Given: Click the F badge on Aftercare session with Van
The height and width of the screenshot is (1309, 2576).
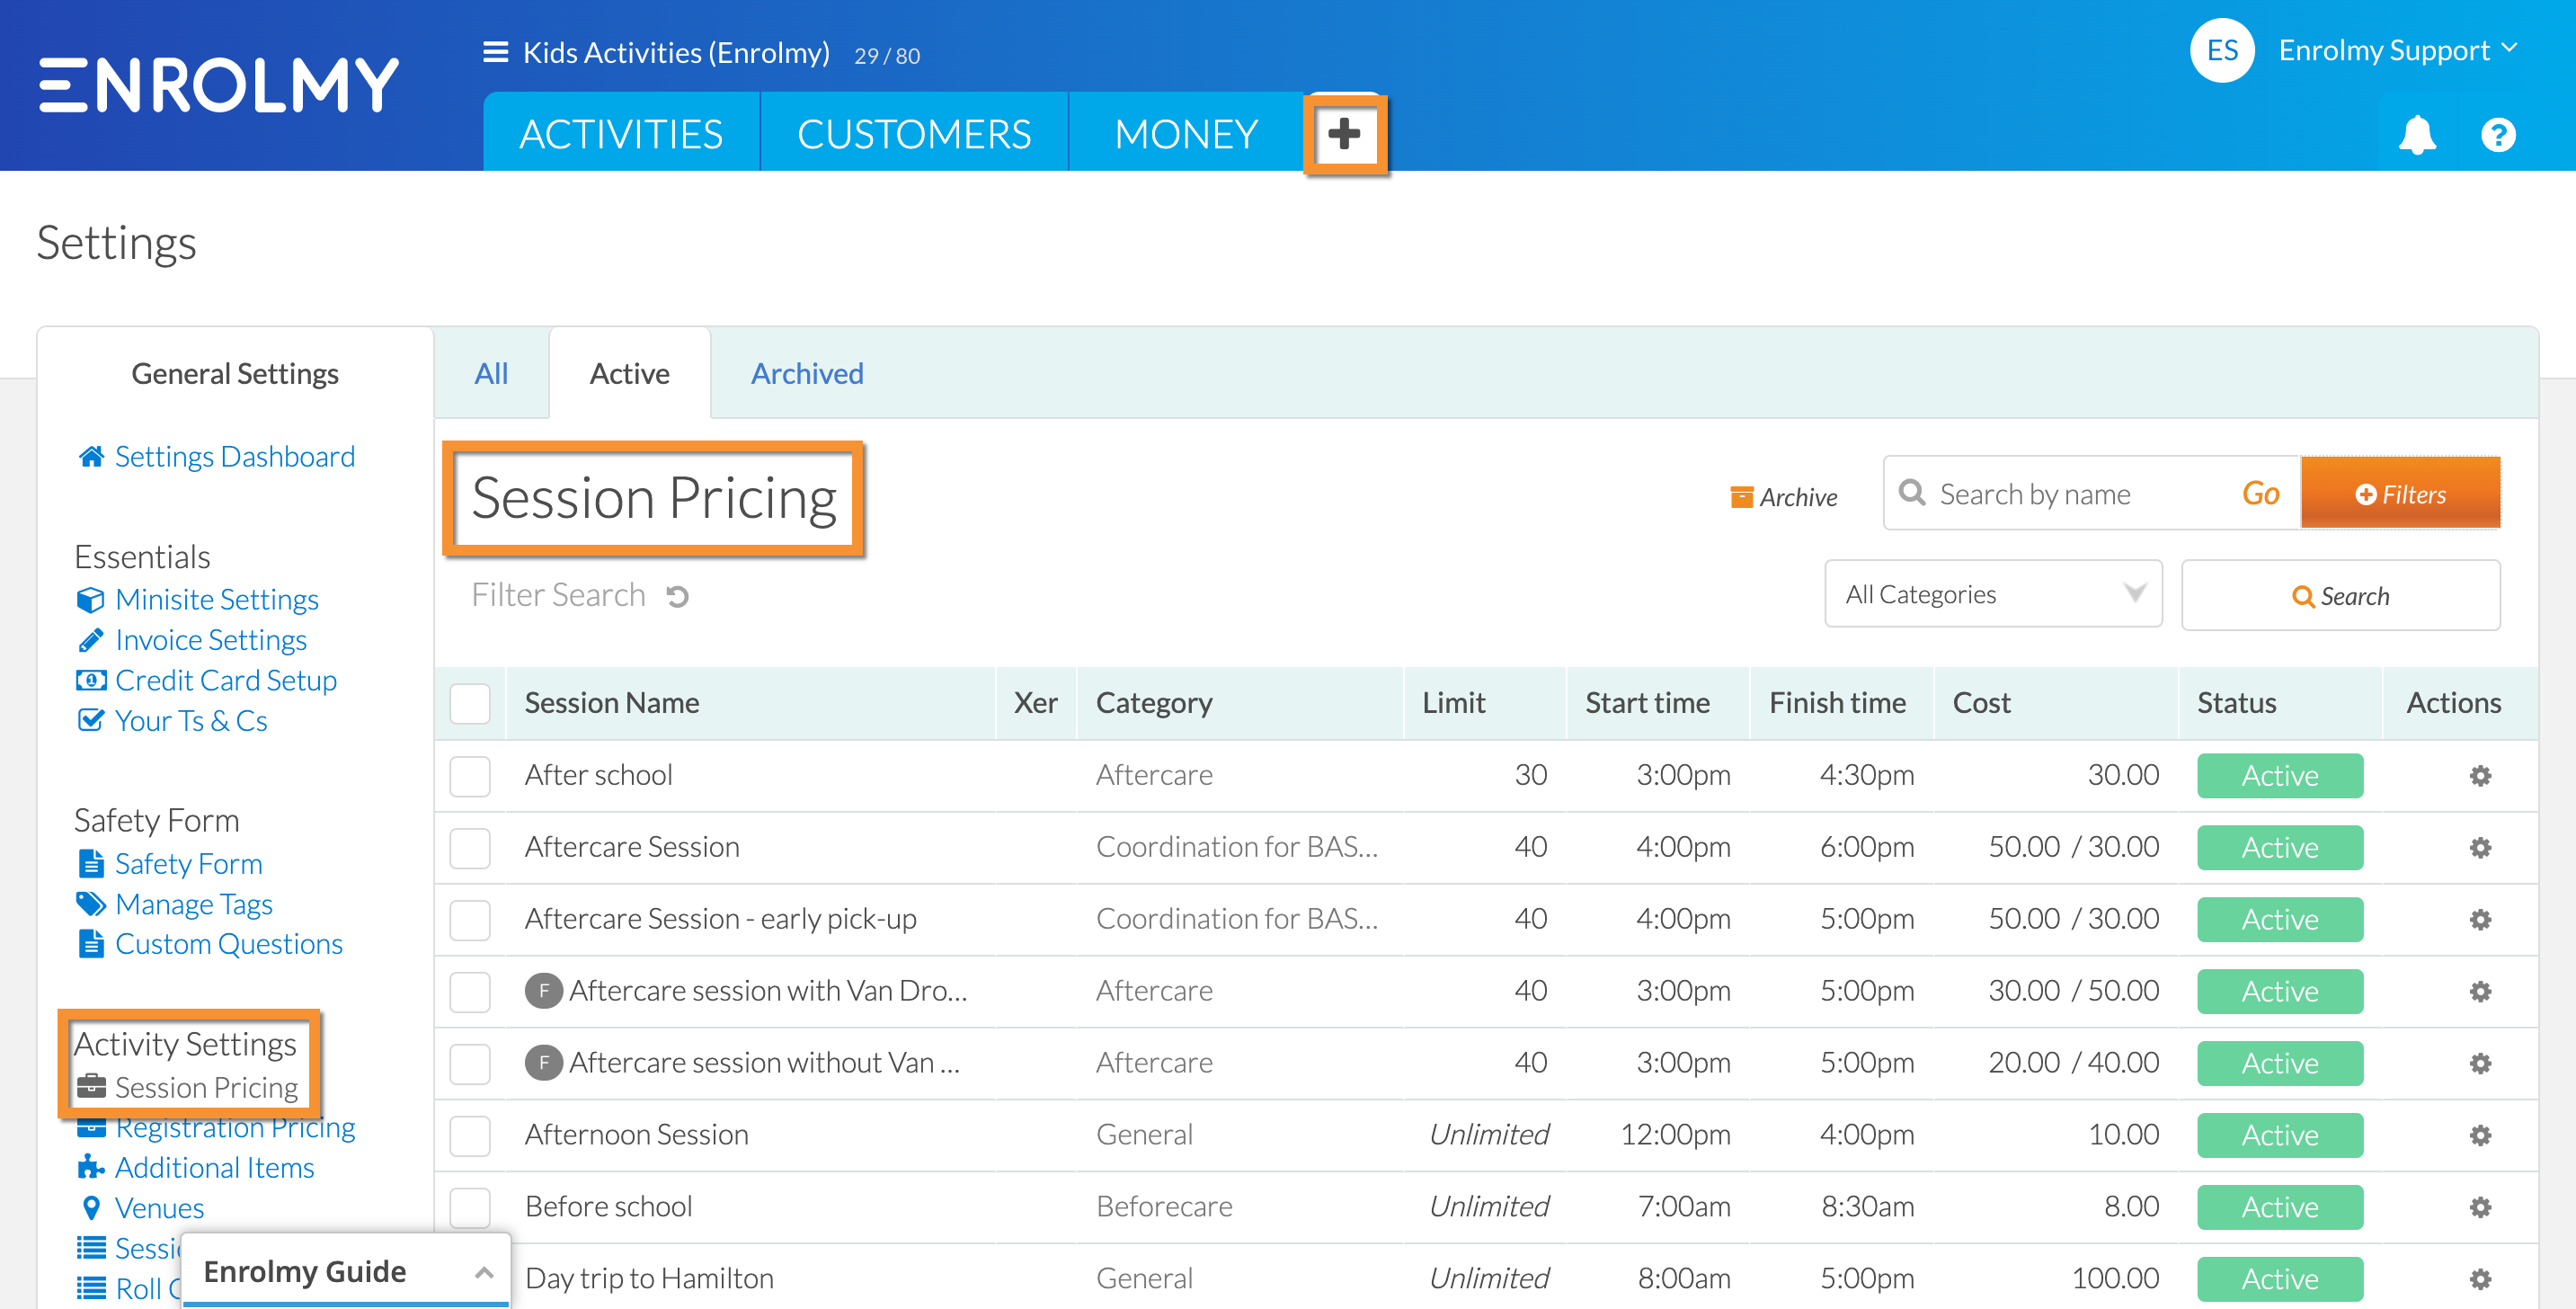Looking at the screenshot, I should (543, 991).
